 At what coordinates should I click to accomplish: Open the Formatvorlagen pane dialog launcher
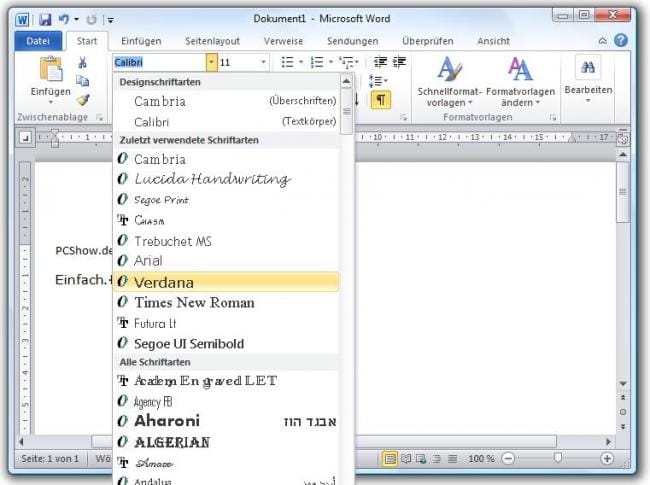click(x=553, y=118)
